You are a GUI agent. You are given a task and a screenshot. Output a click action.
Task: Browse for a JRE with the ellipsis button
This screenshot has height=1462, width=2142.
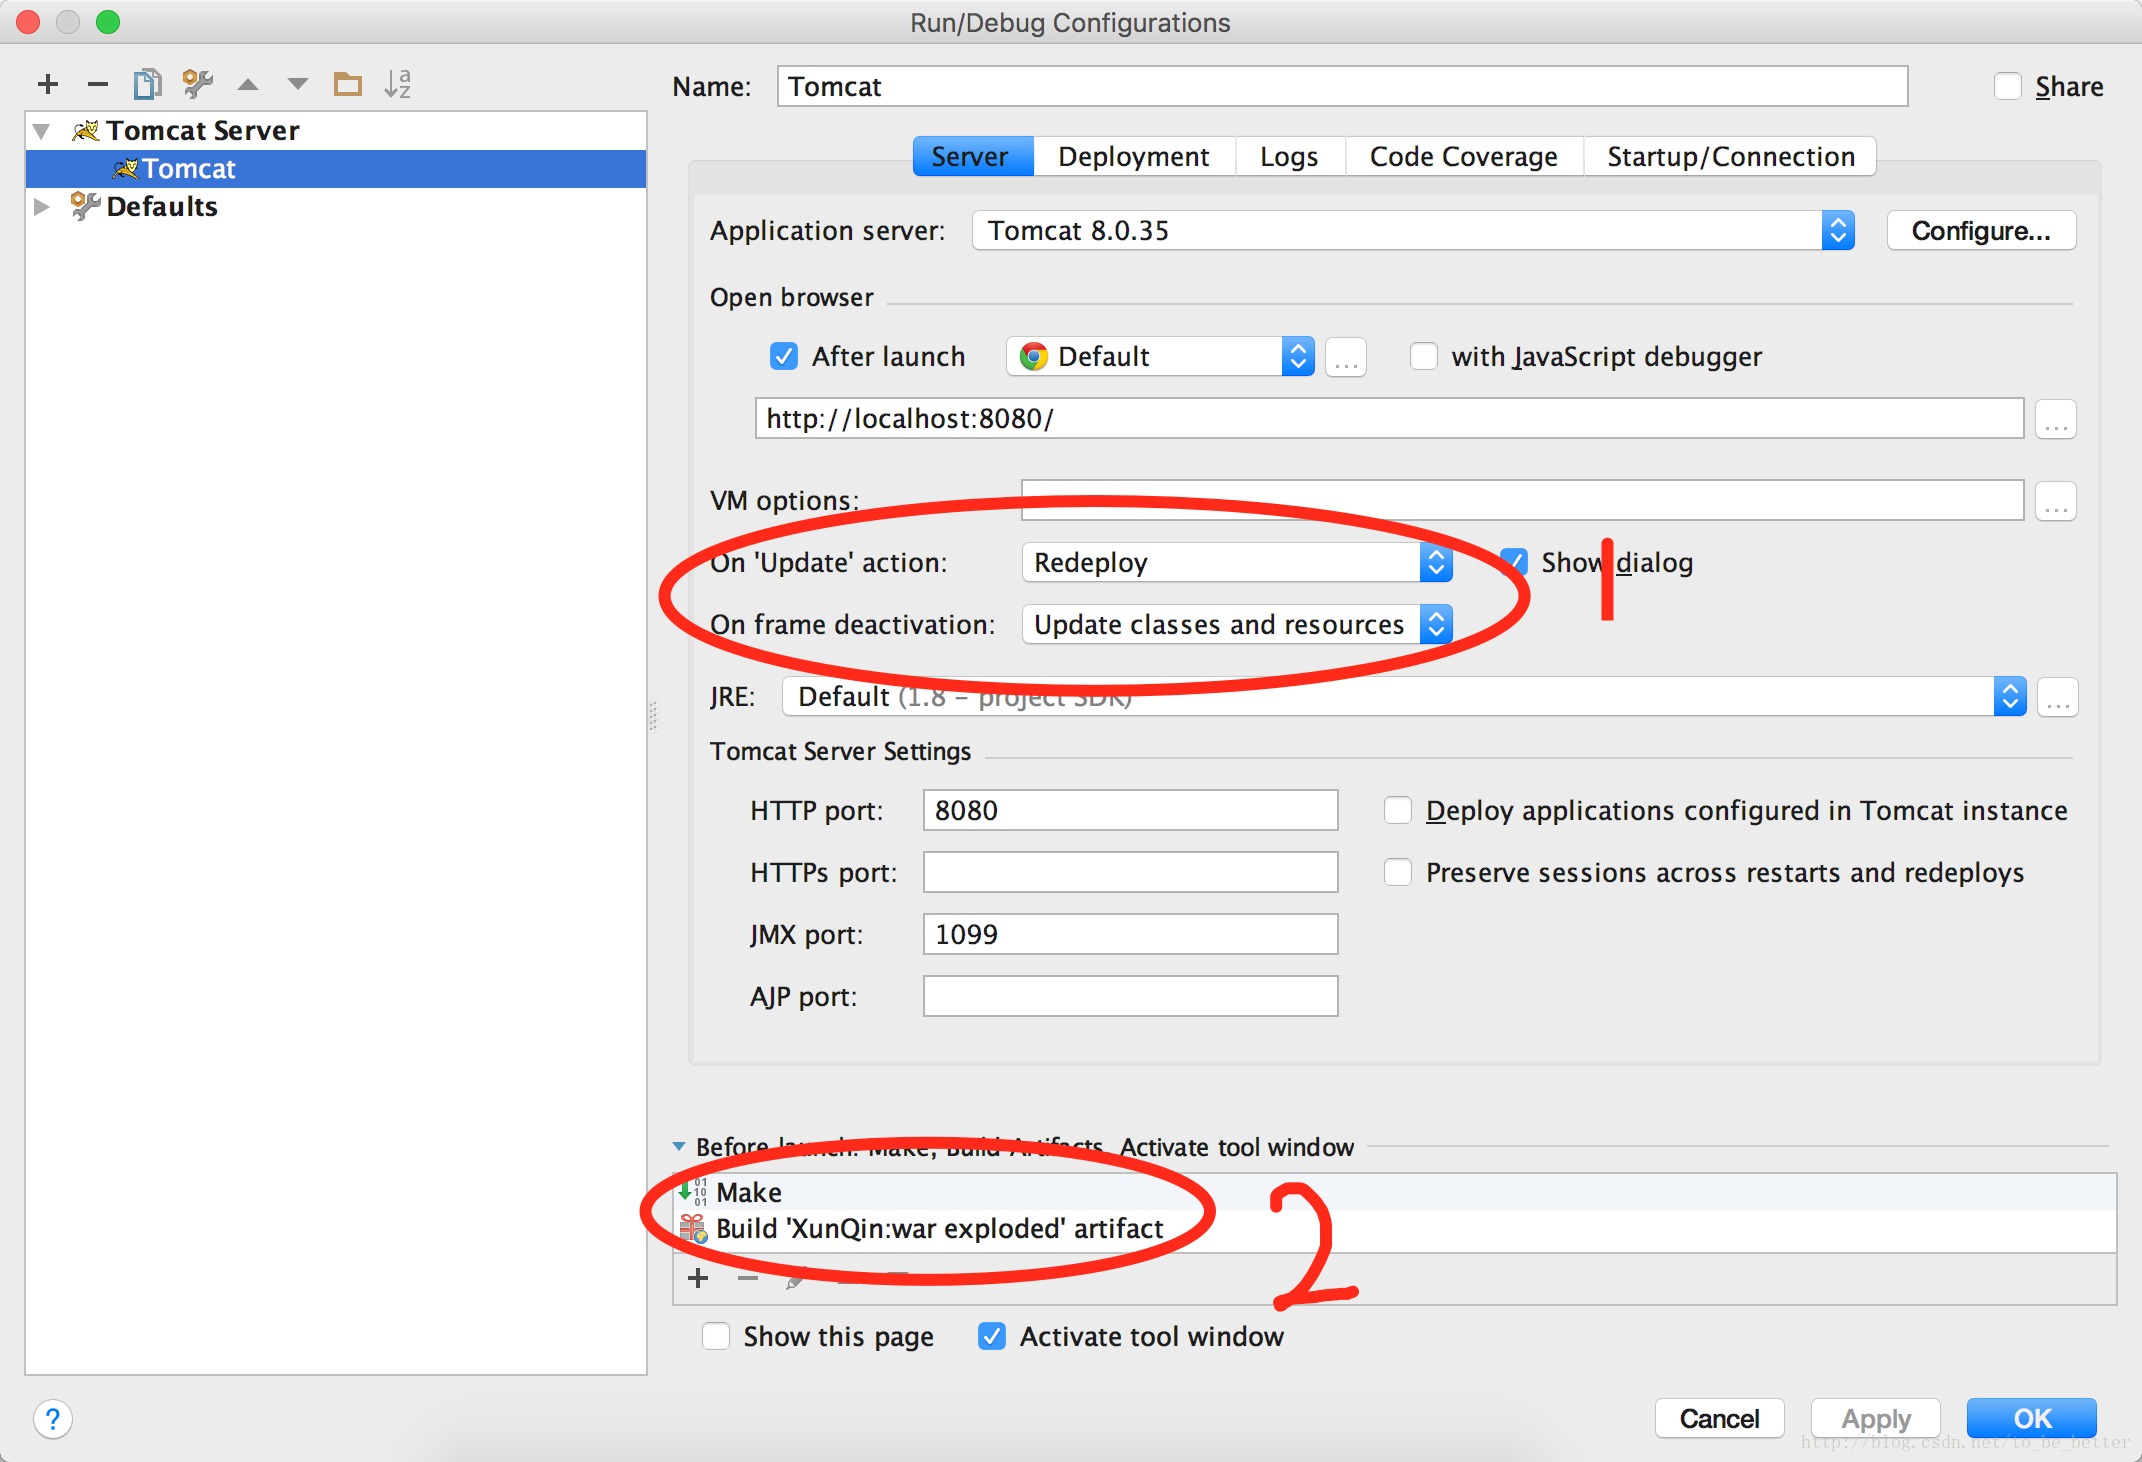point(2058,697)
